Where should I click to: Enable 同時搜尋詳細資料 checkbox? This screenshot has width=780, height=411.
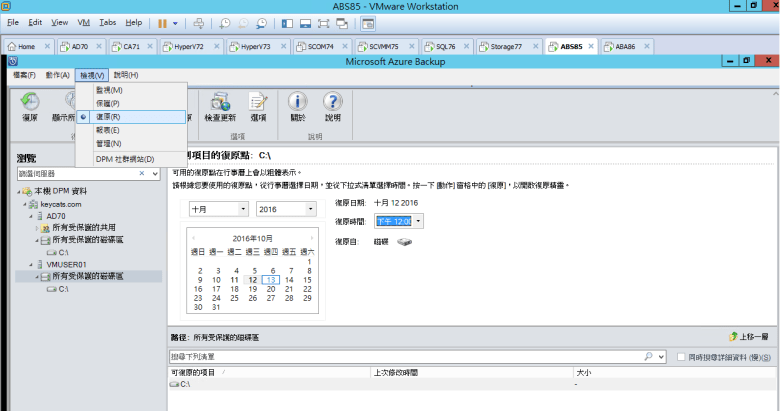(x=682, y=356)
